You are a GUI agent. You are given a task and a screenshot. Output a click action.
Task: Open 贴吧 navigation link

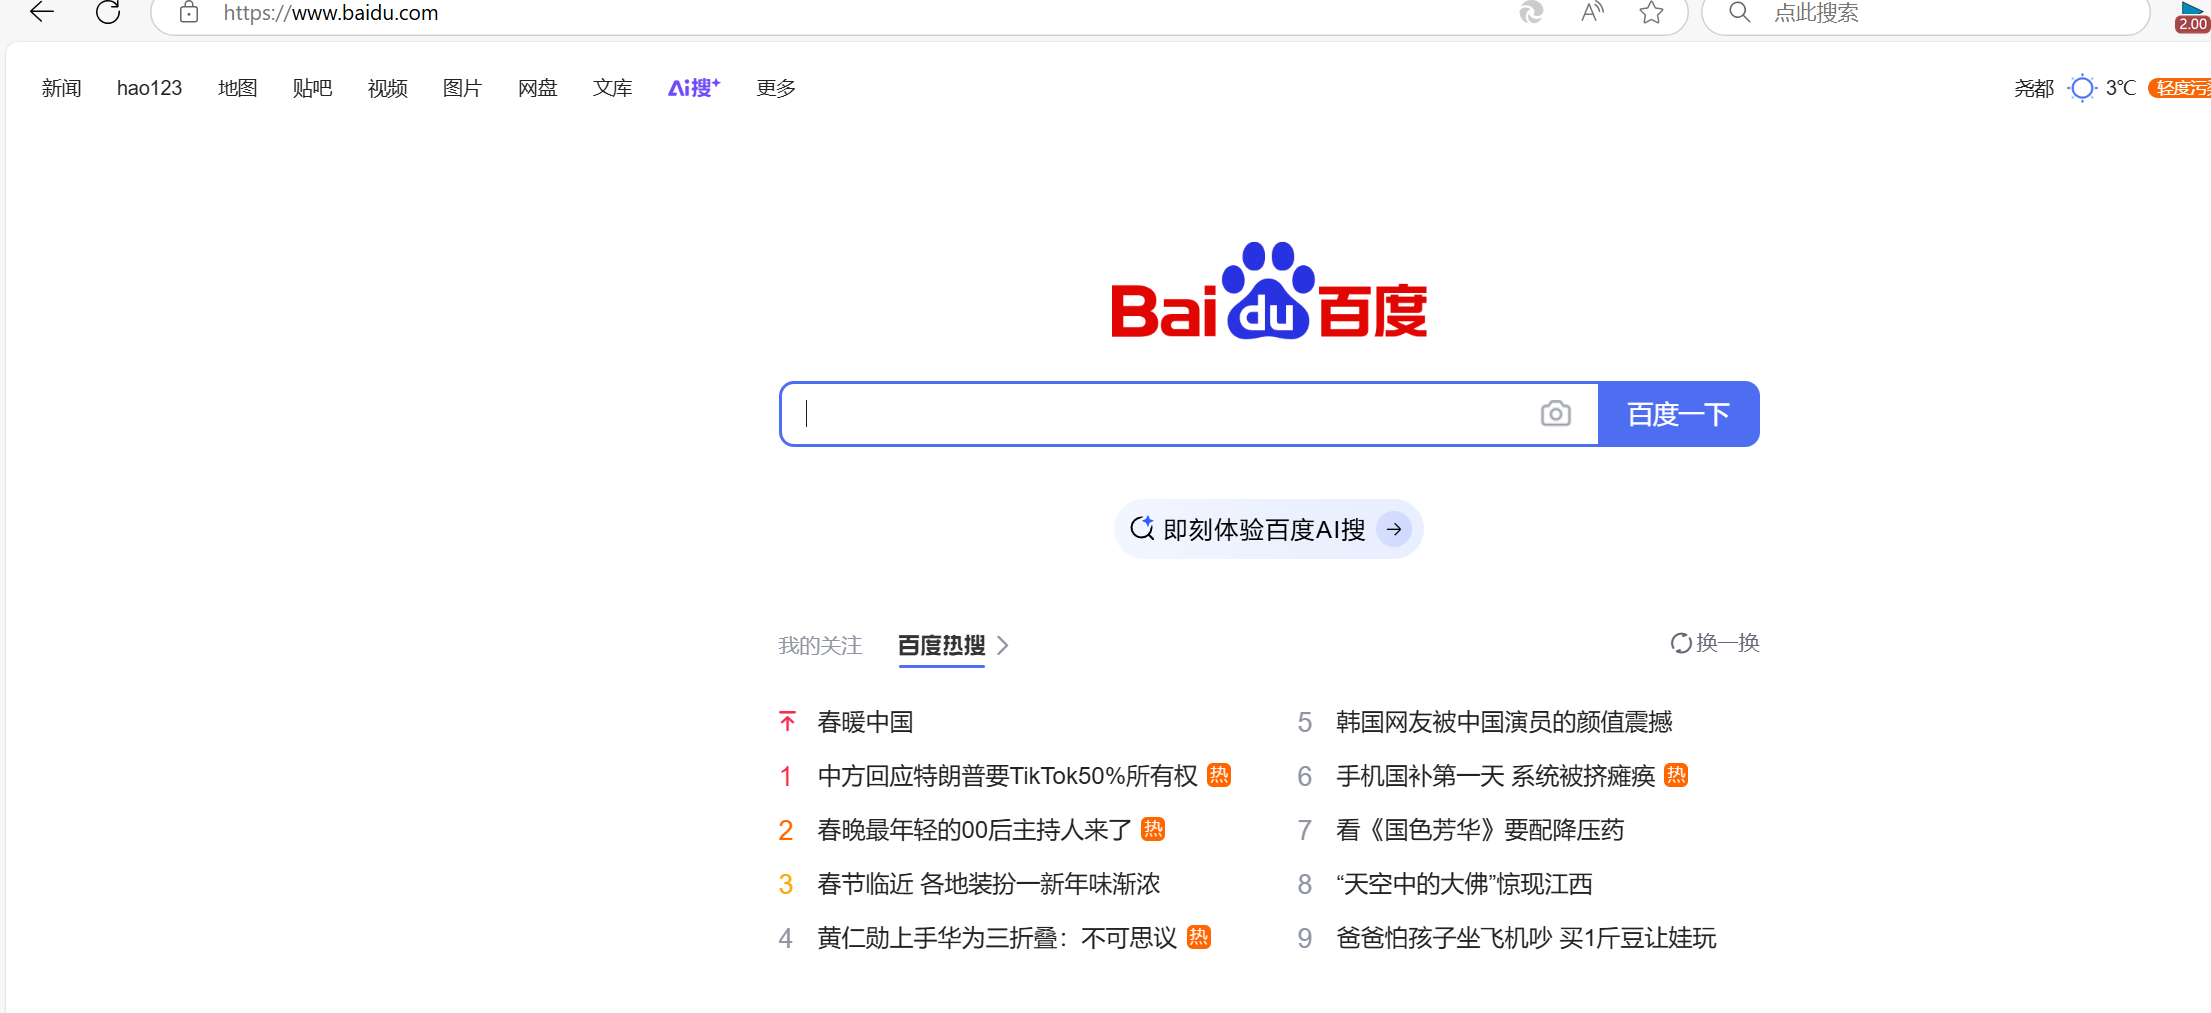pyautogui.click(x=312, y=88)
